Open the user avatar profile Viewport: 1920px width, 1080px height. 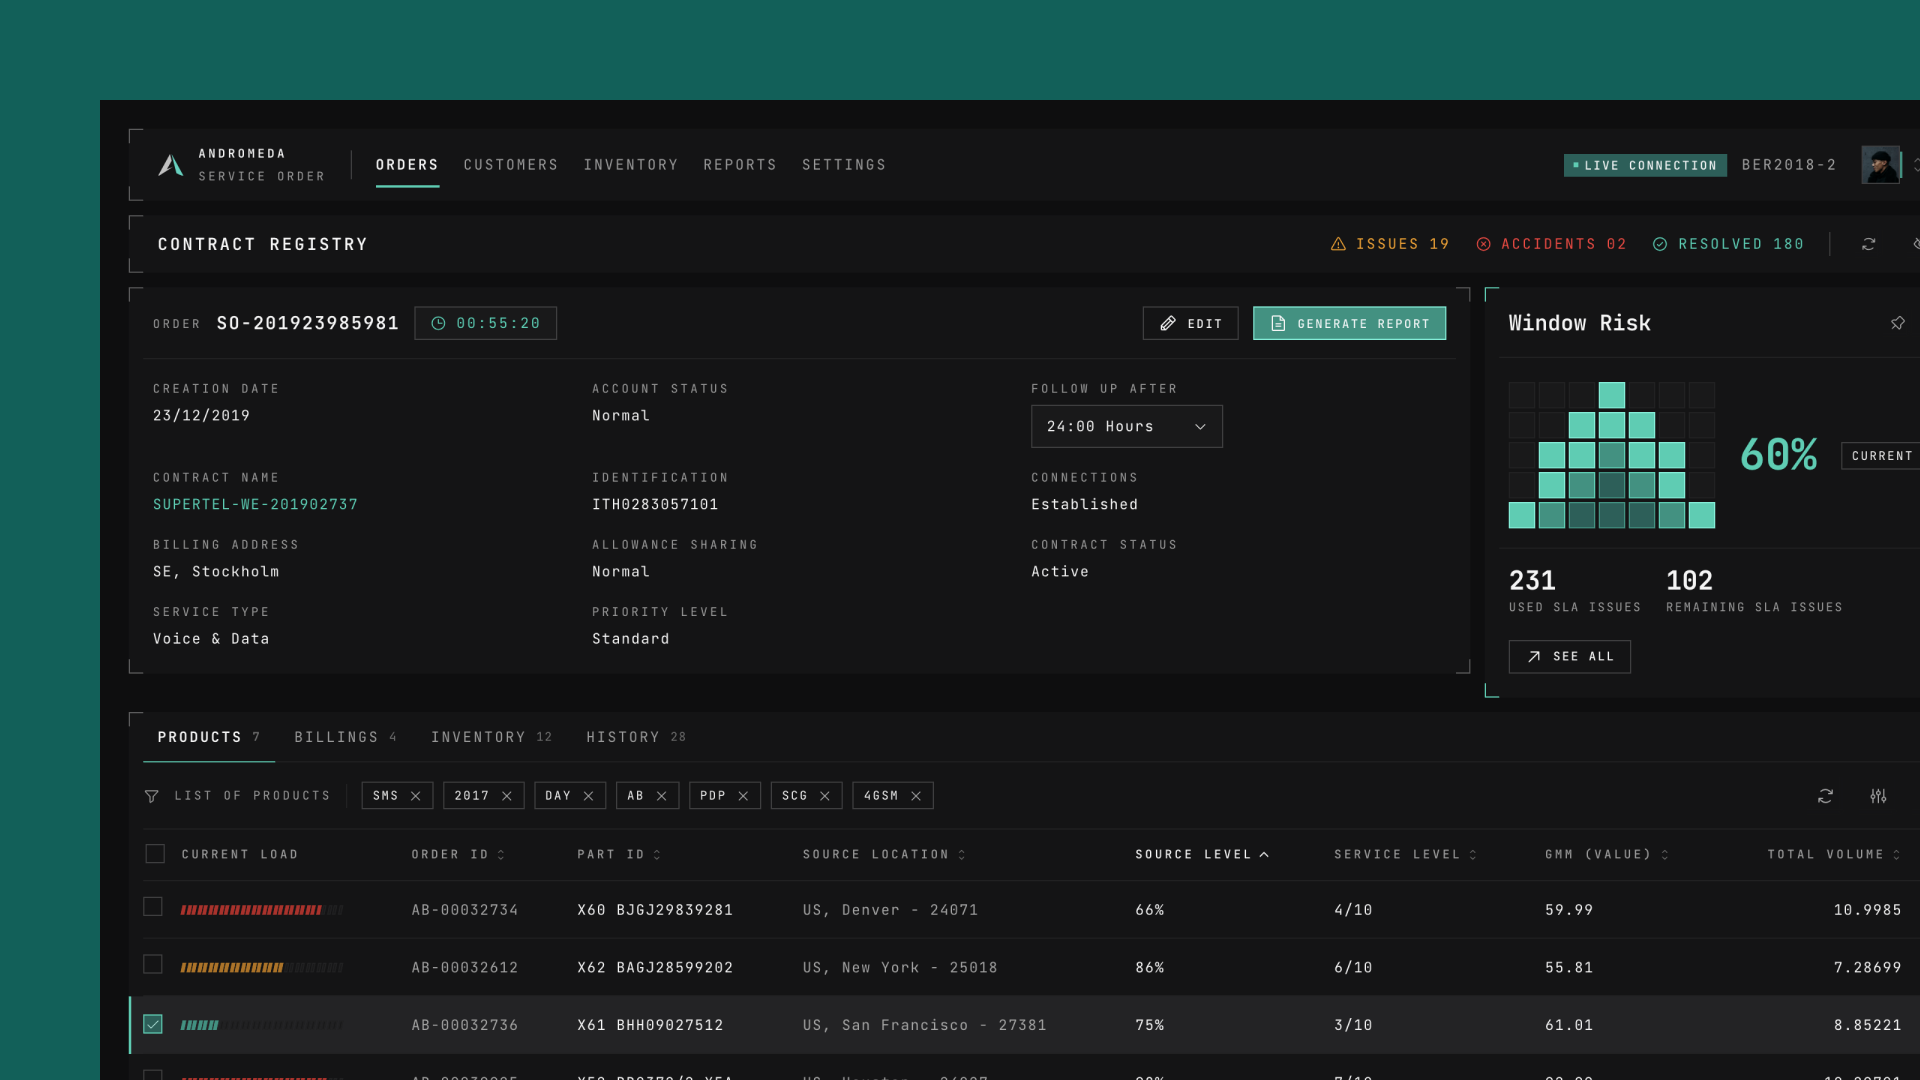point(1880,165)
